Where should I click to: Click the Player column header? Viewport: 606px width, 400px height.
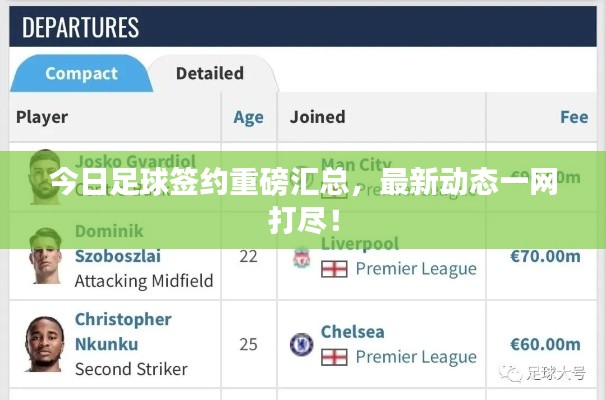[x=41, y=117]
